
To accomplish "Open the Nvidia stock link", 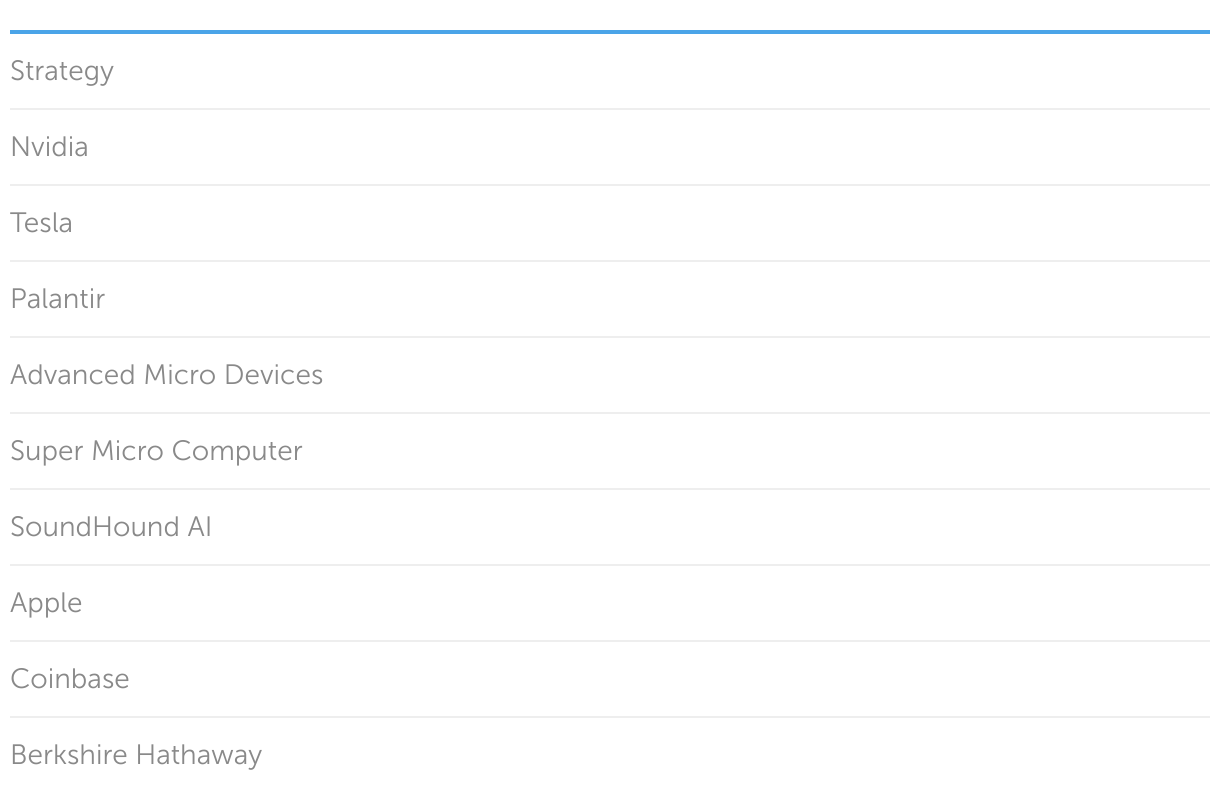I will click(49, 147).
